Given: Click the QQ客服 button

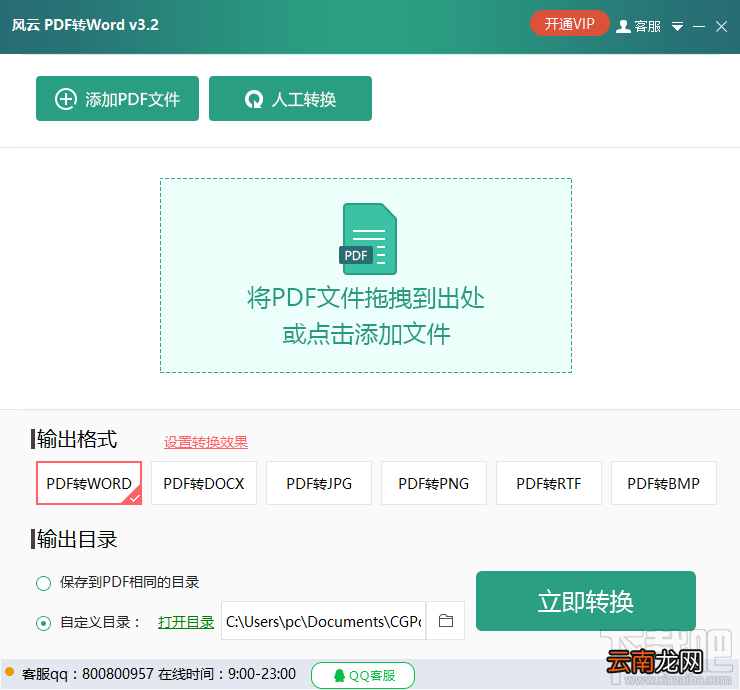Looking at the screenshot, I should 363,675.
